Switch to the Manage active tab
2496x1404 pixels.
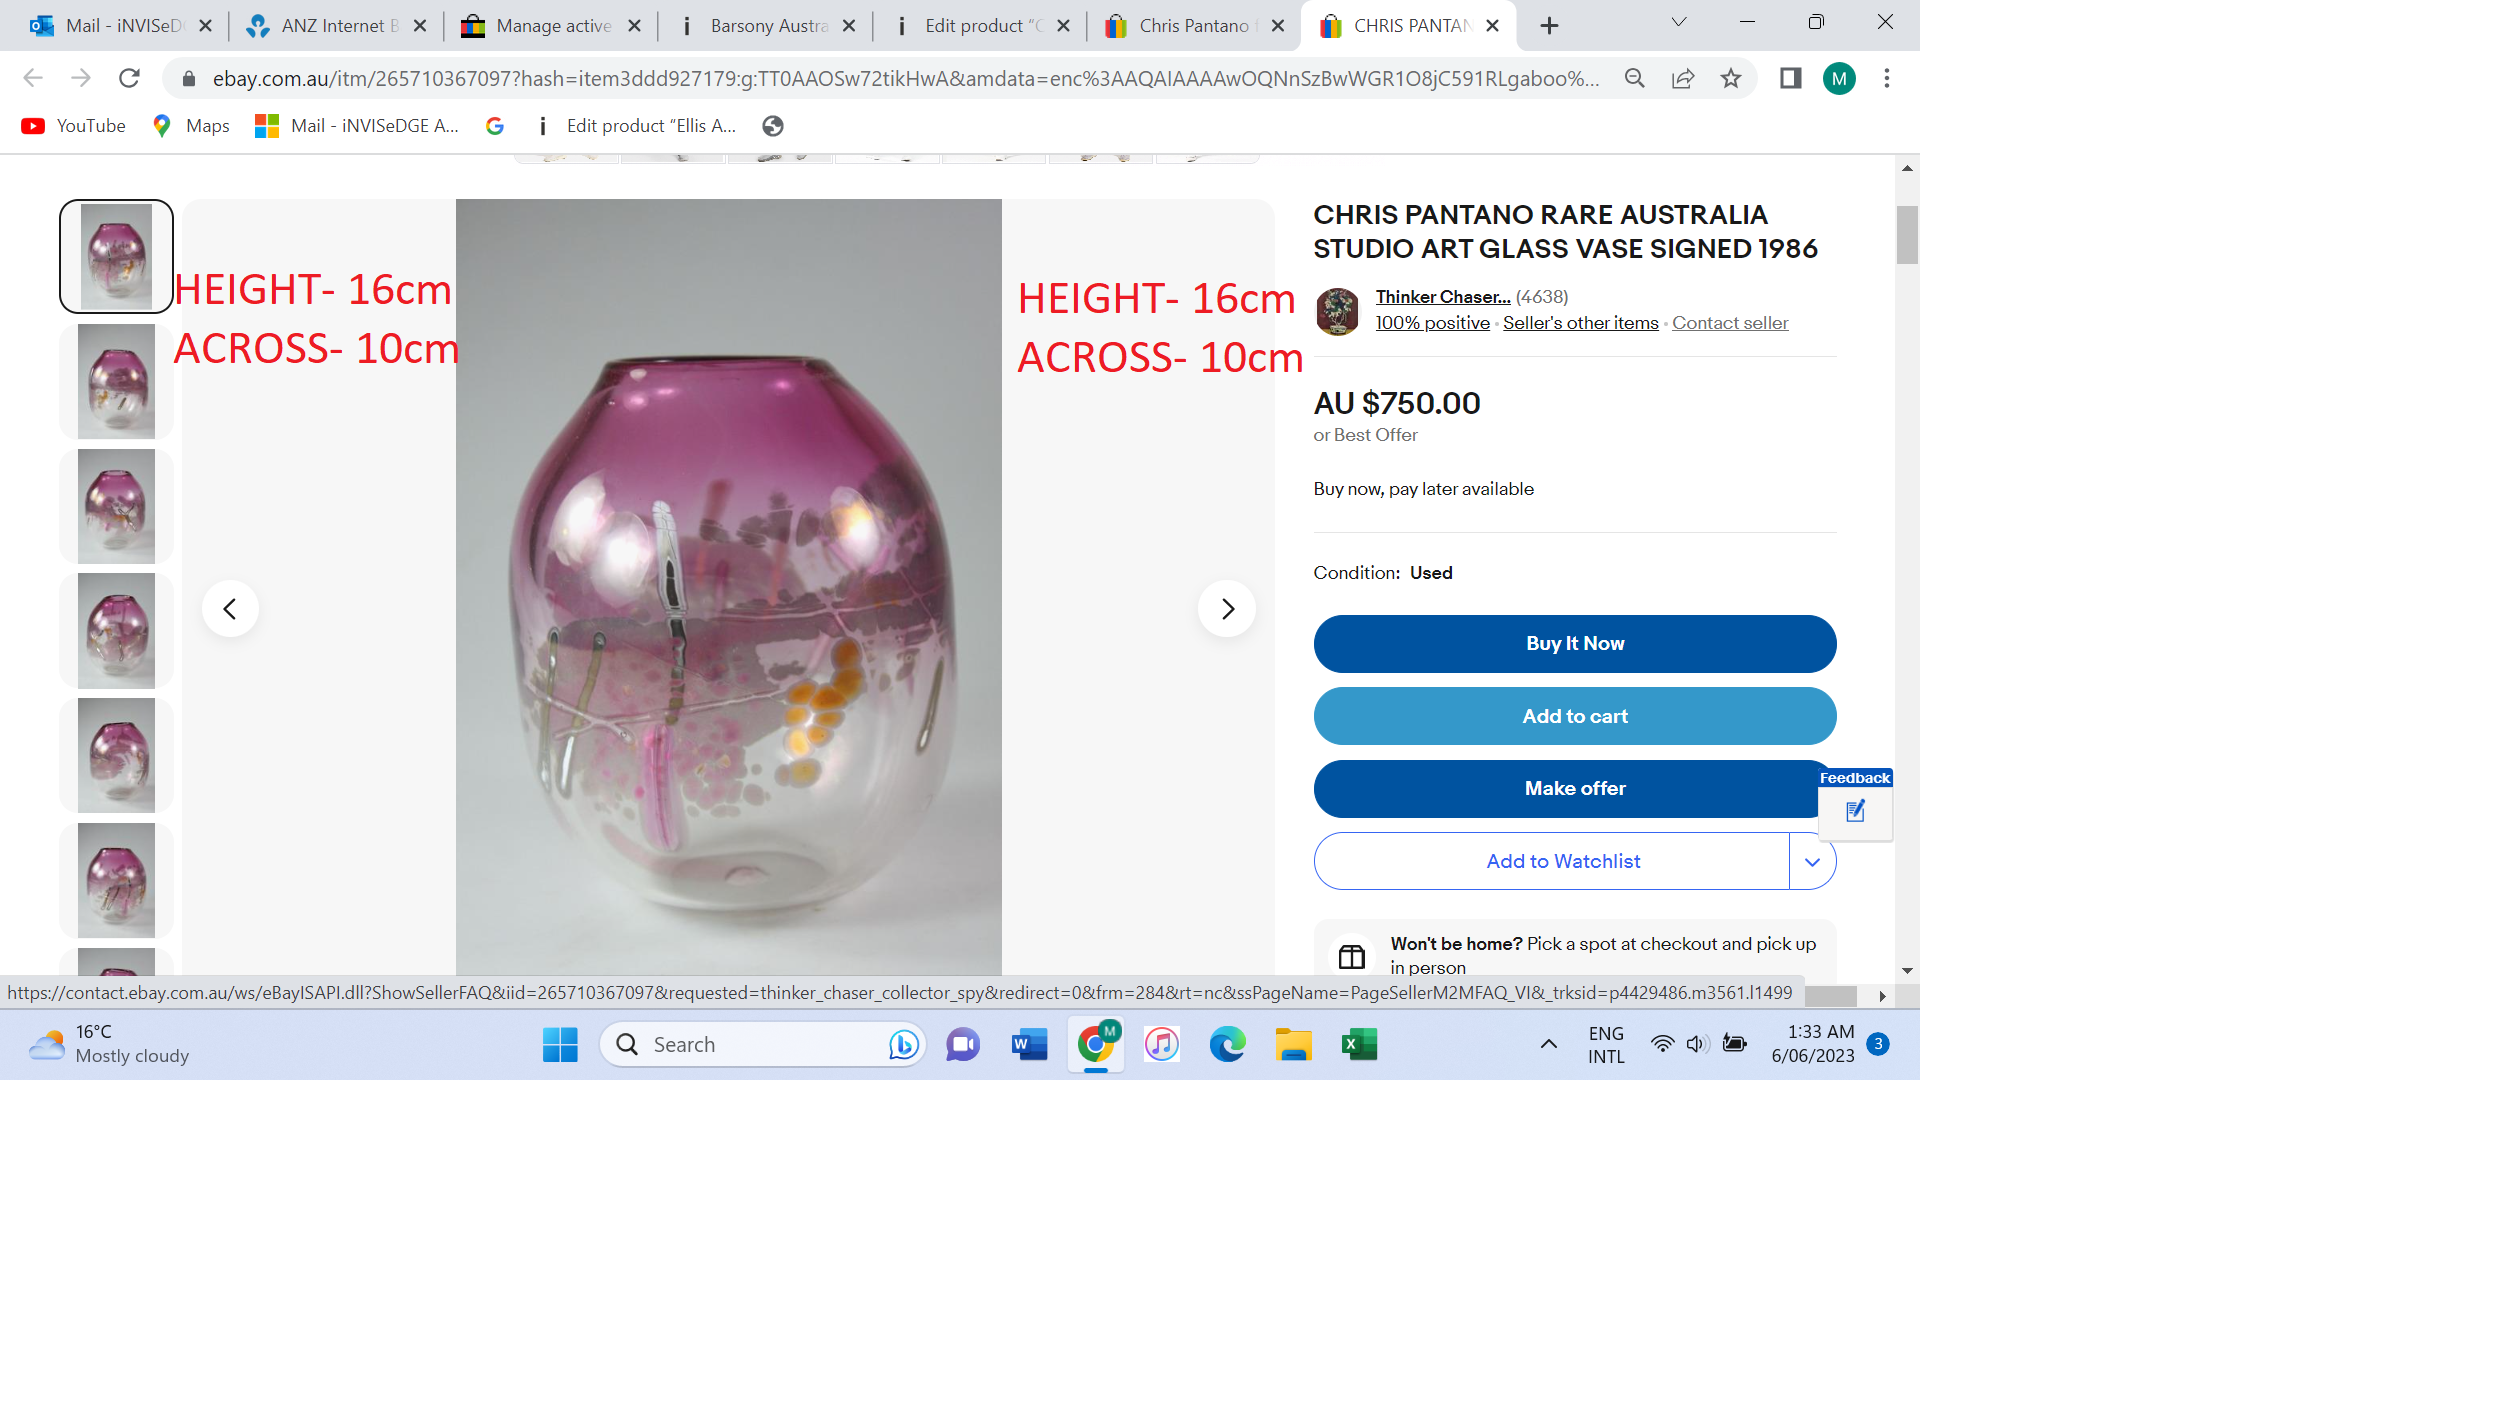(x=551, y=26)
